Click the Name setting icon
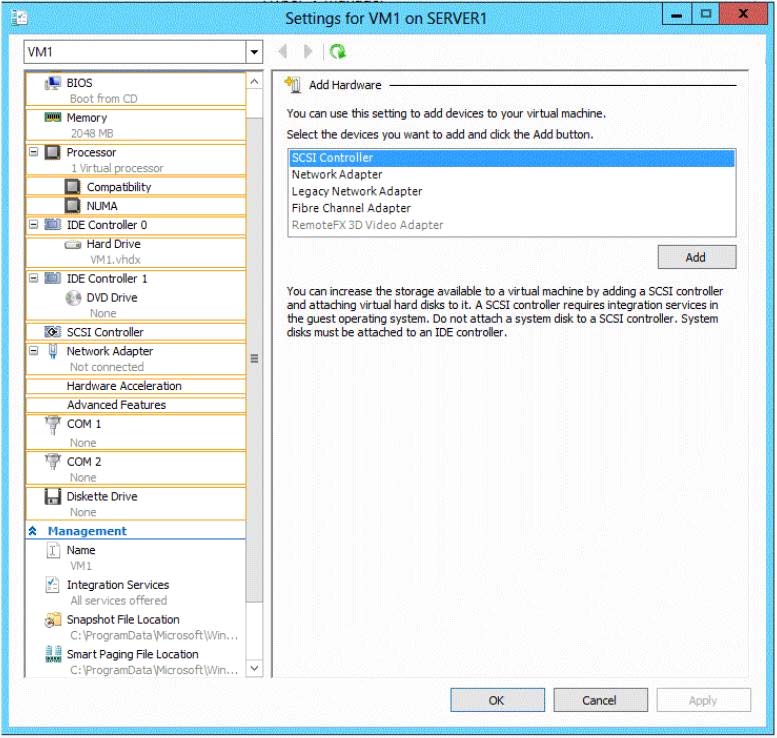The width and height of the screenshot is (777, 738). [x=53, y=550]
